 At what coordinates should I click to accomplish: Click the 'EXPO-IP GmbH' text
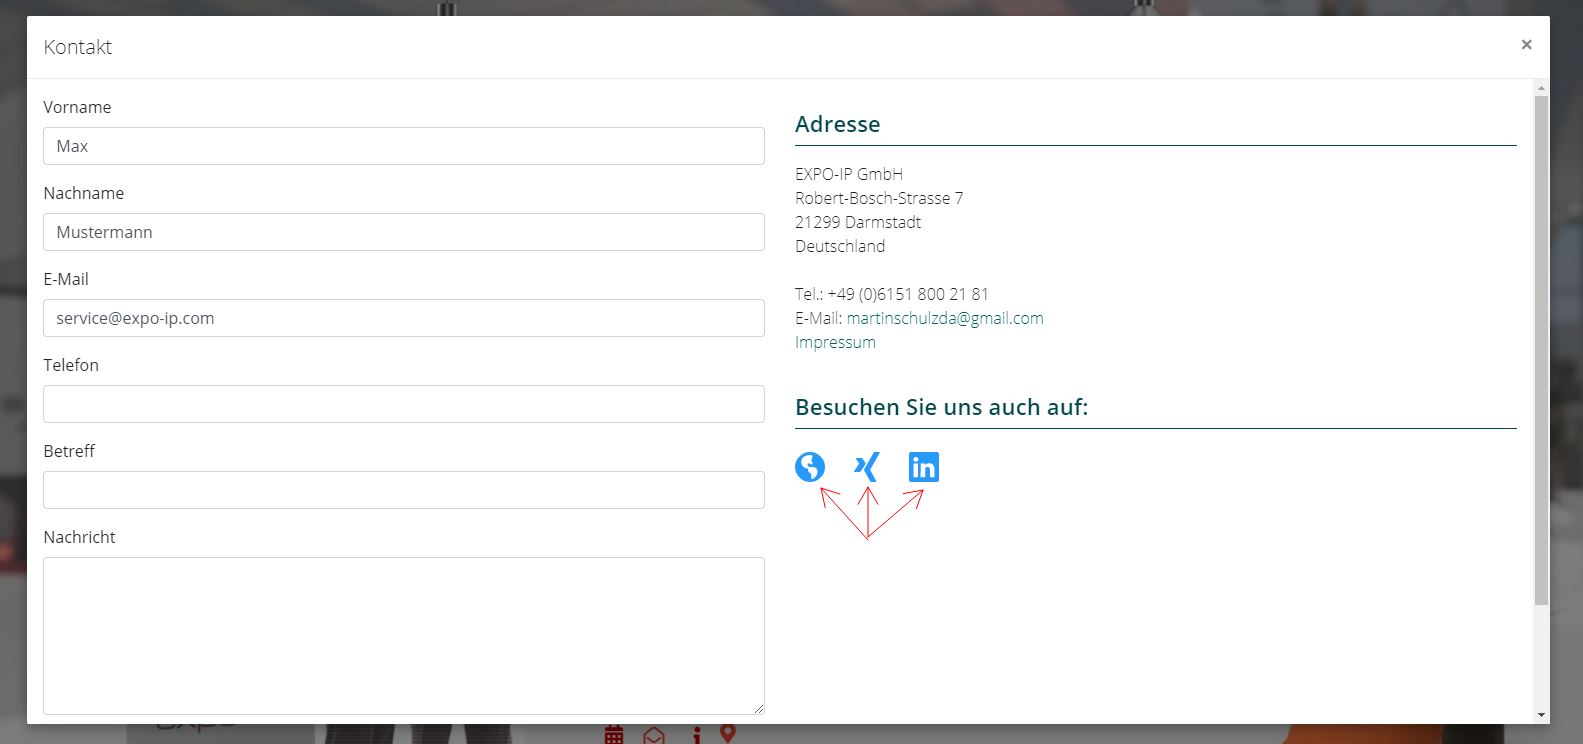(x=849, y=174)
